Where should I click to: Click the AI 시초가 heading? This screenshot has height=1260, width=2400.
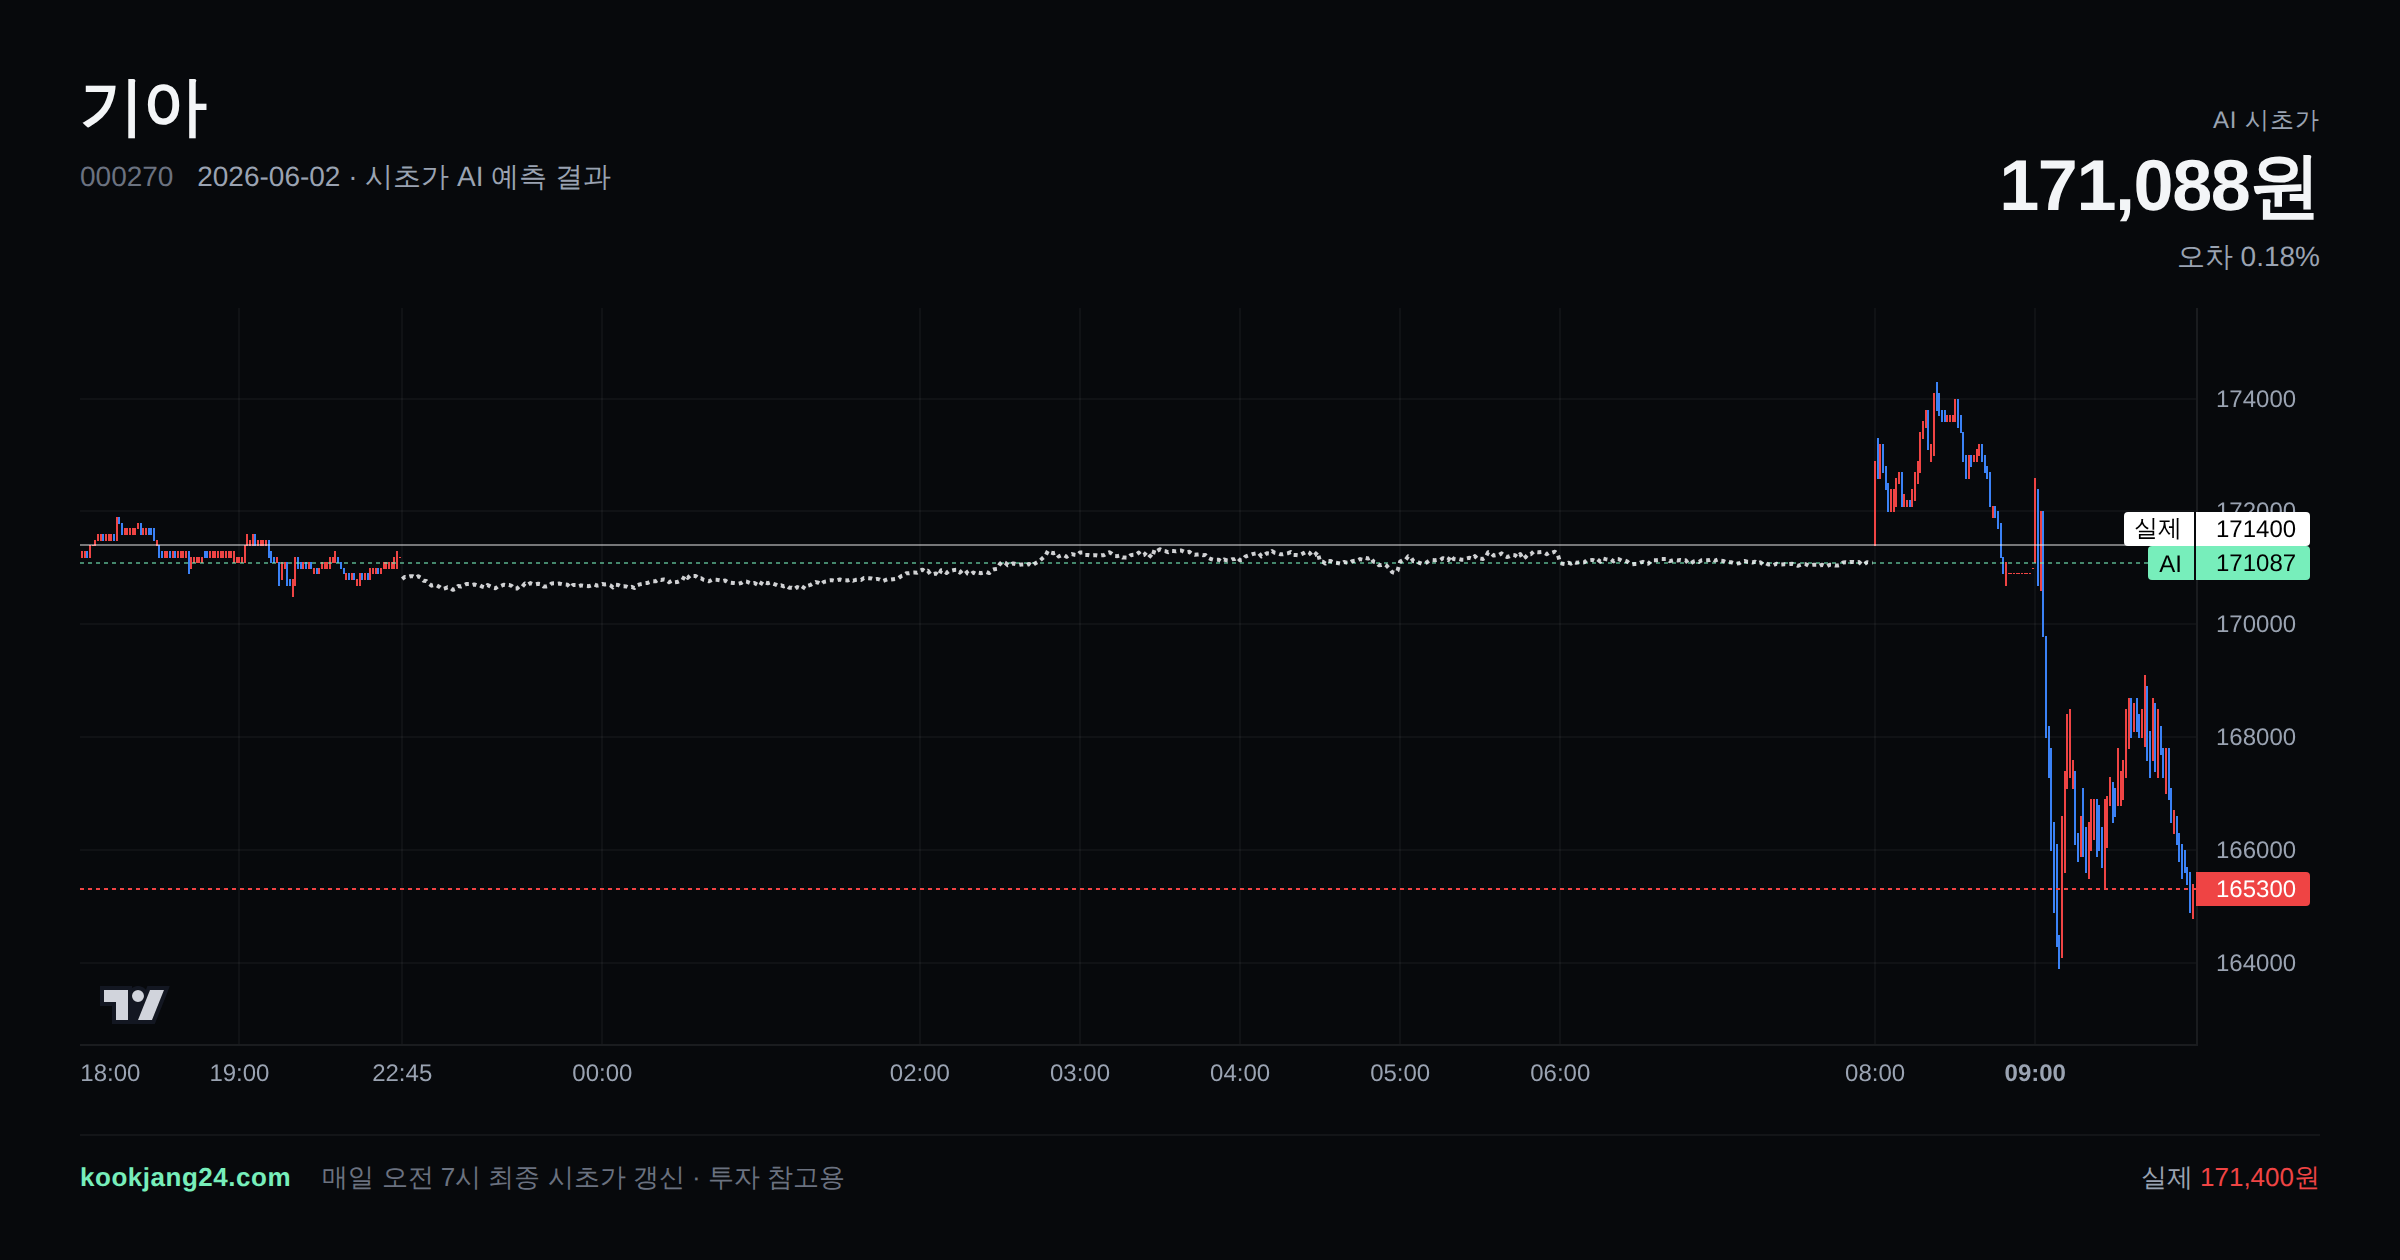coord(2266,120)
